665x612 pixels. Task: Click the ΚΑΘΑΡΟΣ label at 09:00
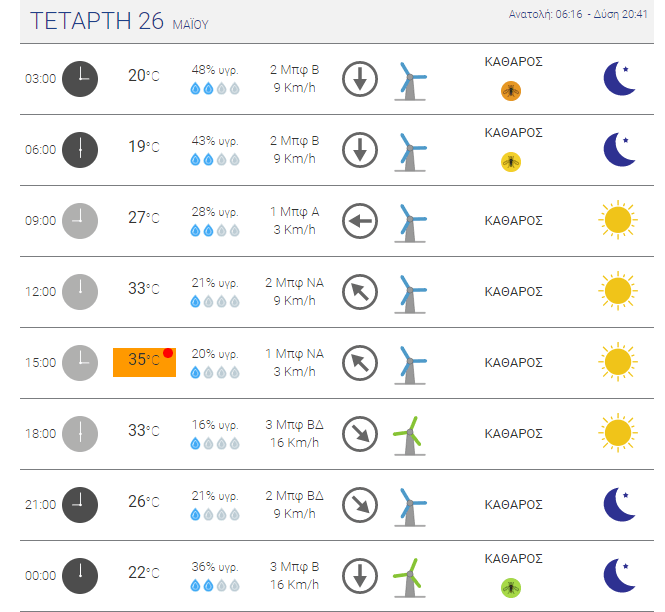(x=513, y=221)
